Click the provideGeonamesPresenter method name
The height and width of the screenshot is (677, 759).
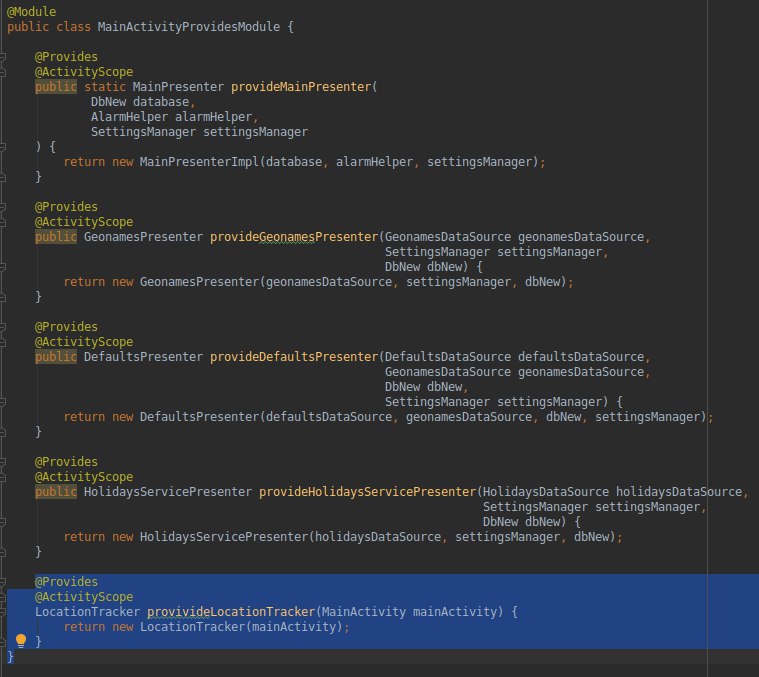pyautogui.click(x=294, y=237)
